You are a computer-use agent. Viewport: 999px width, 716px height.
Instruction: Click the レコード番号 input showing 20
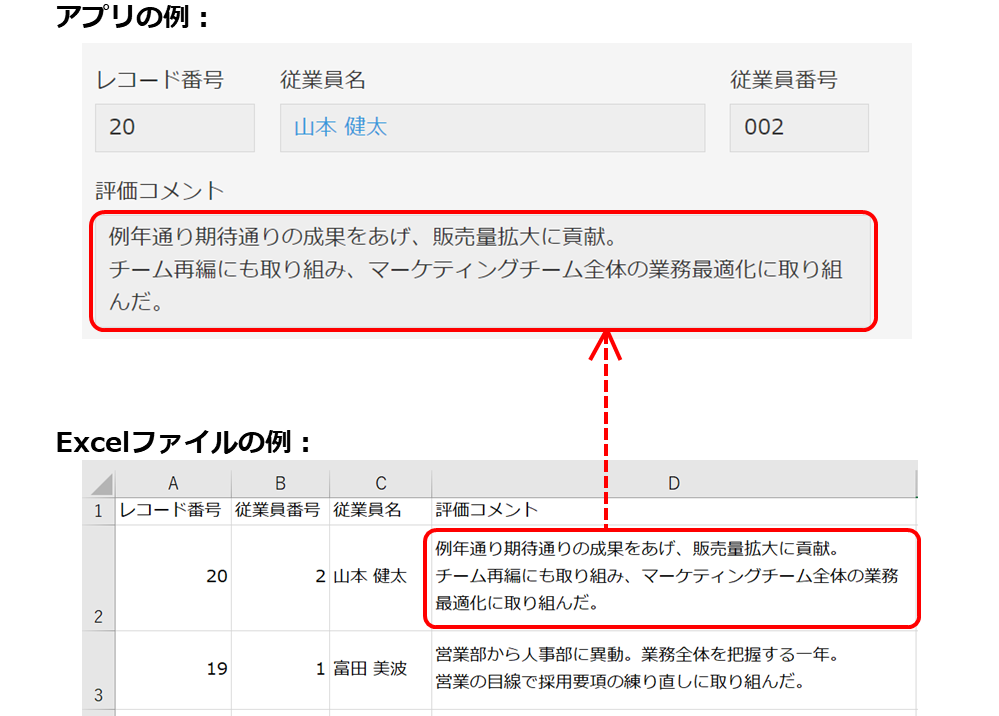coord(174,128)
